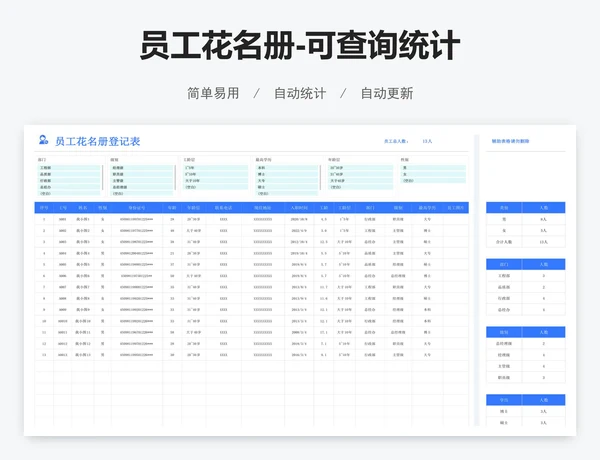Click the 入职时间 column header
600x460 pixels.
coord(299,208)
